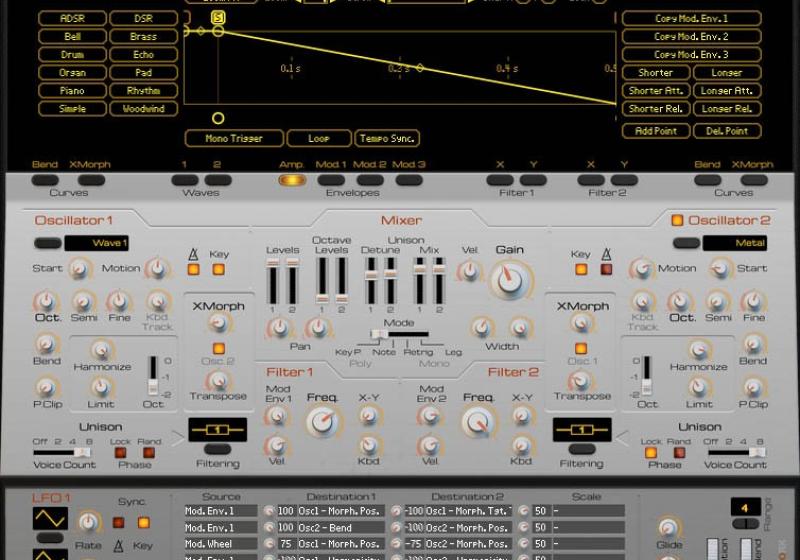
Task: Apply the Piano envelope preset
Action: 72,91
